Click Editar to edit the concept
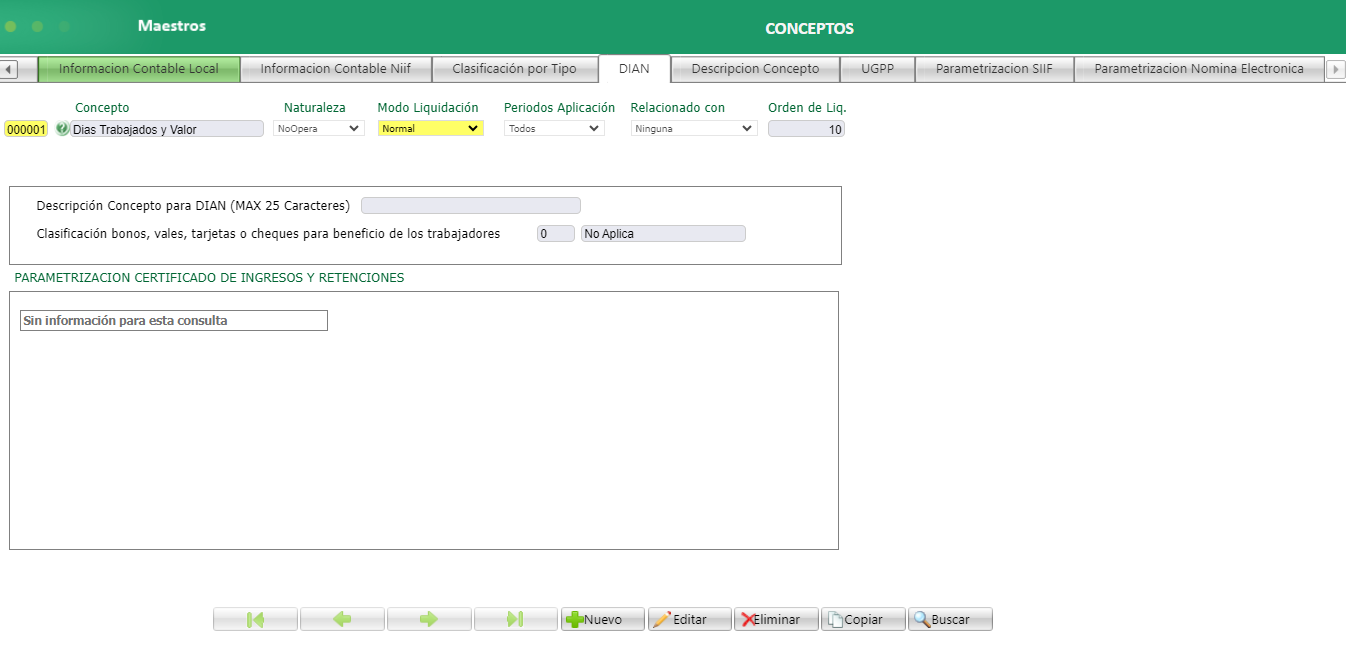The image size is (1346, 666). (690, 619)
